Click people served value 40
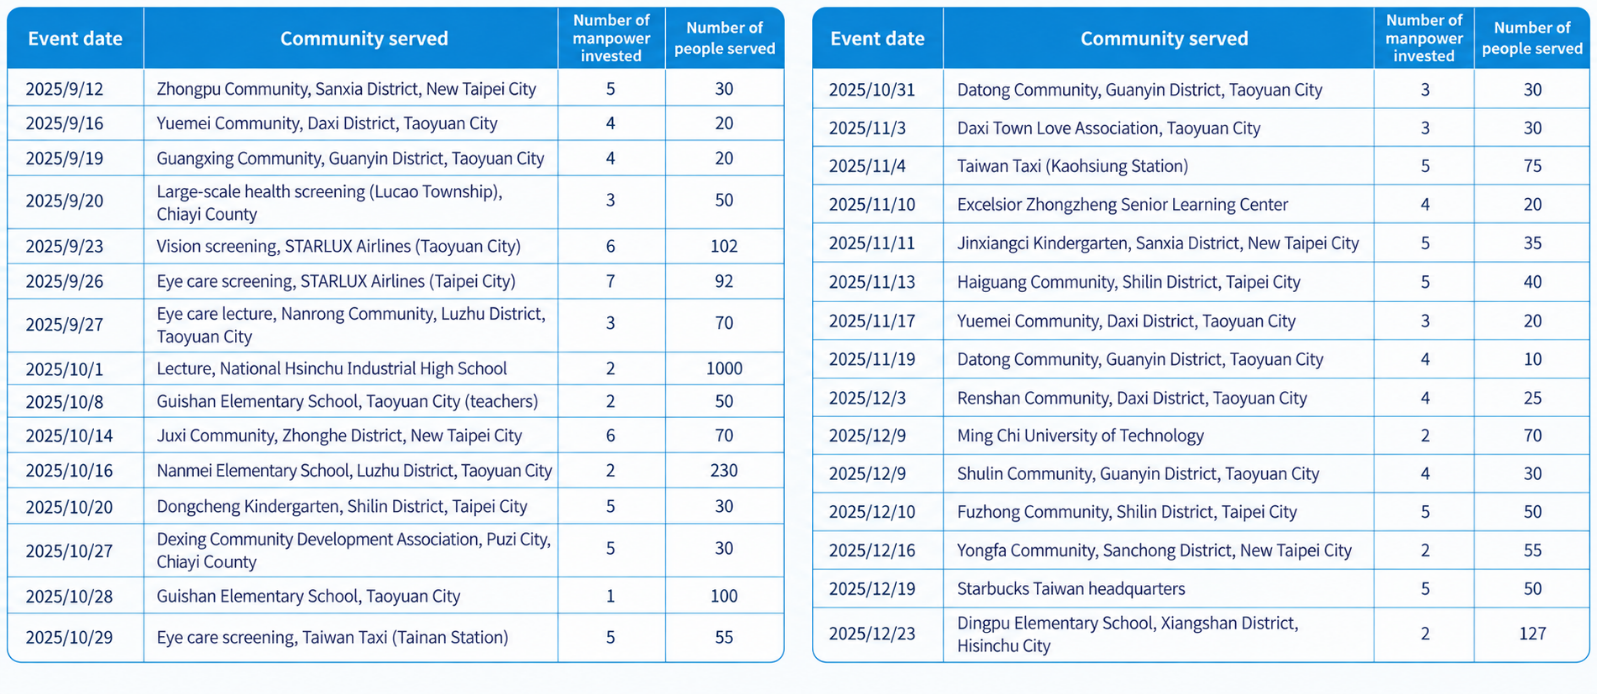1597x694 pixels. (1532, 282)
